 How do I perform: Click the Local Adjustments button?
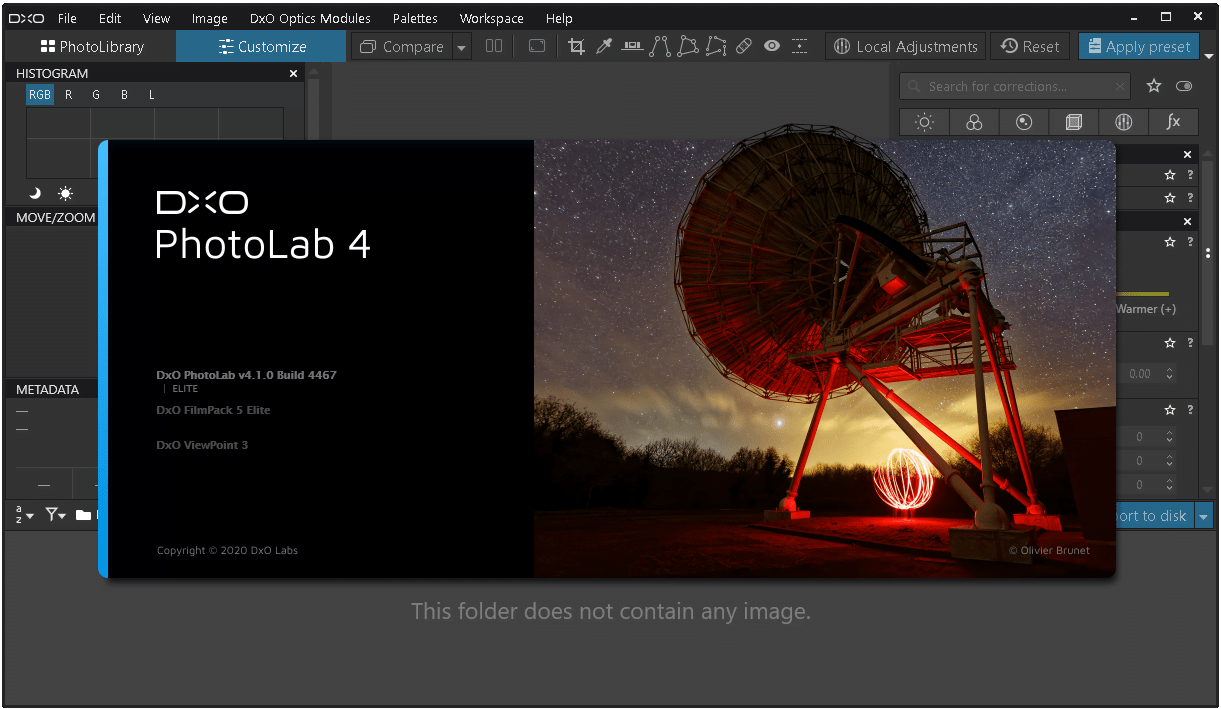pyautogui.click(x=905, y=46)
